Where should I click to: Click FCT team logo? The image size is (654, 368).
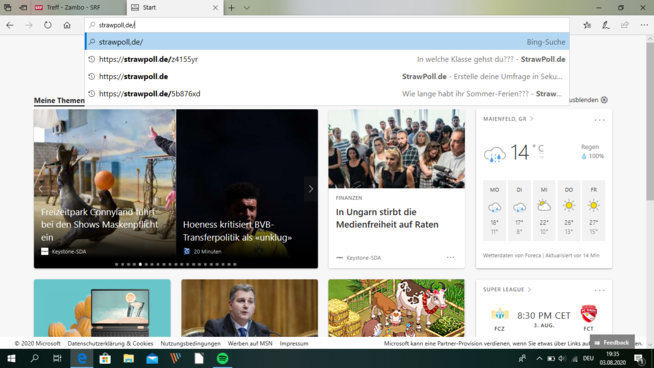(x=589, y=314)
